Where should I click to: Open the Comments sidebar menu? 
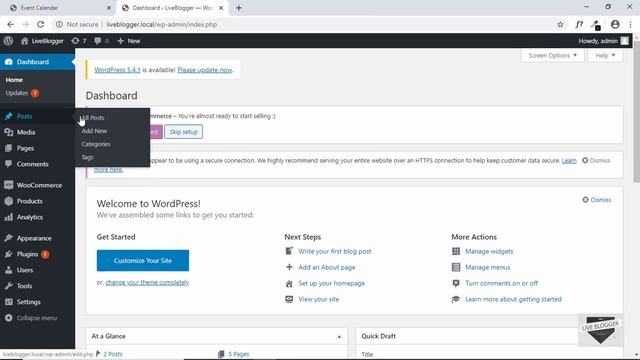tap(37, 164)
